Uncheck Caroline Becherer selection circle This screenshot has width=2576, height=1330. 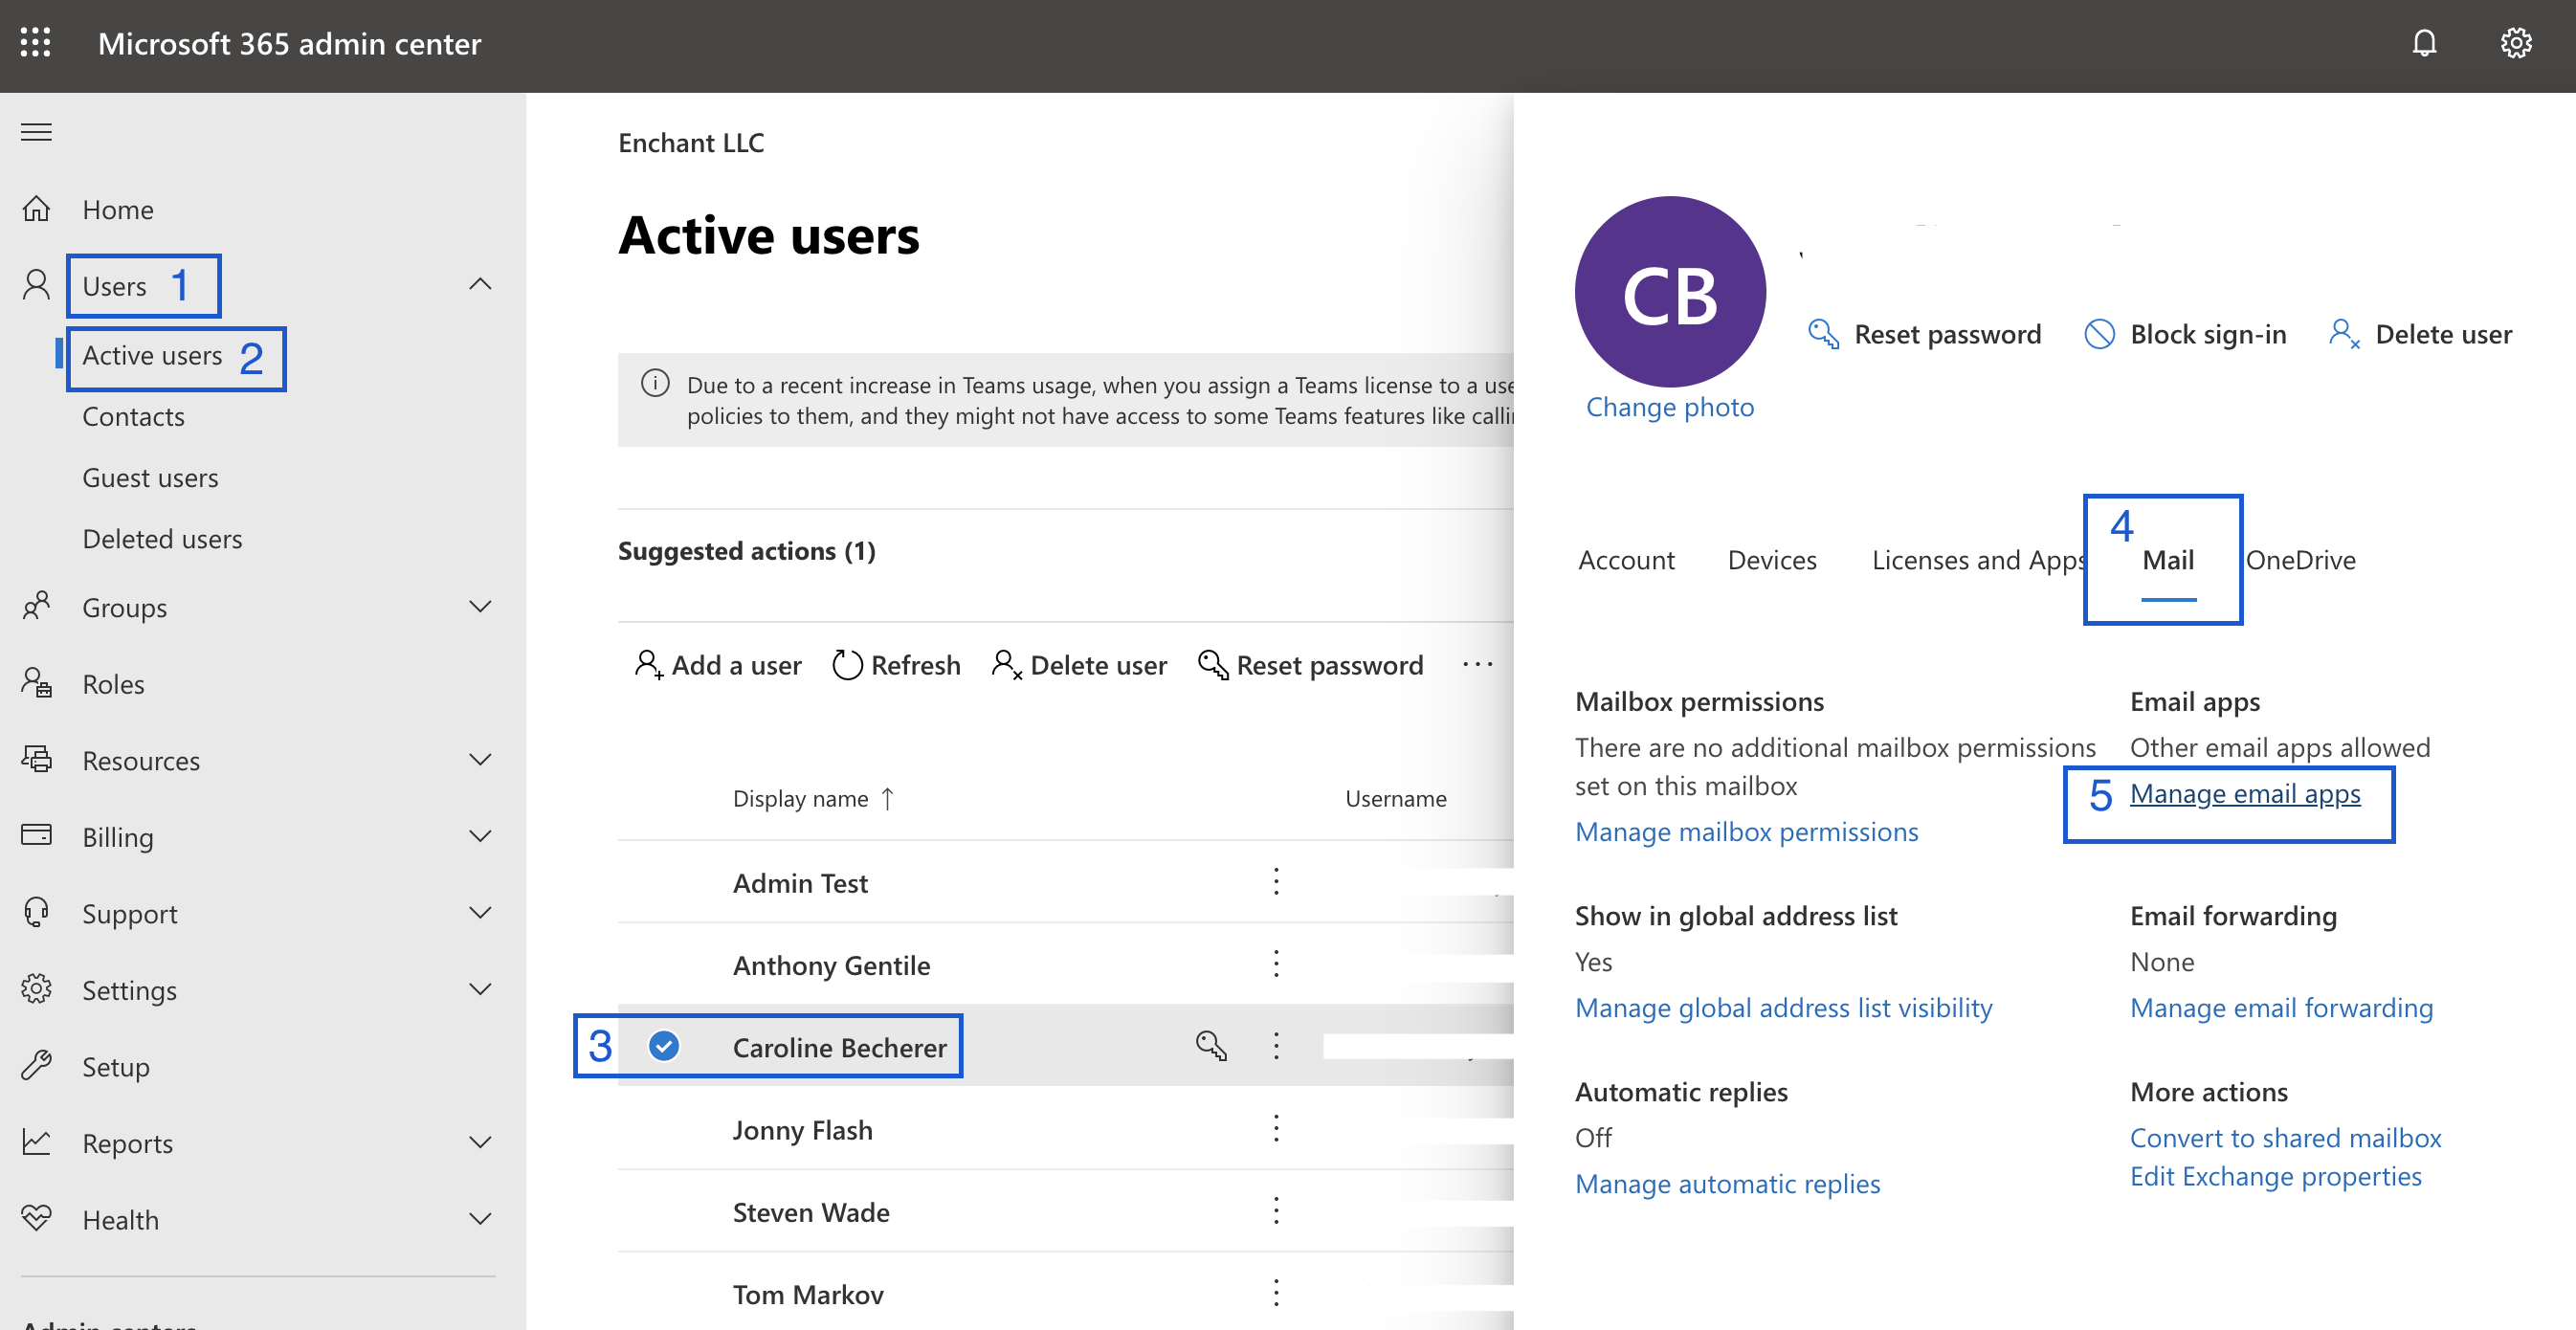pos(664,1046)
